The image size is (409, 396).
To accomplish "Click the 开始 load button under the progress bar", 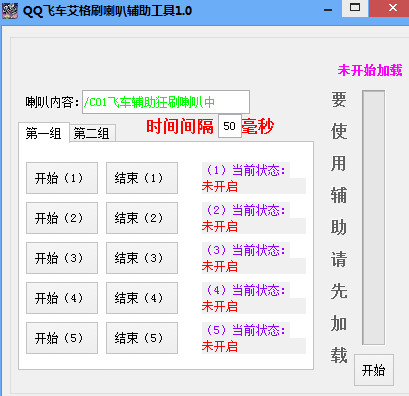I will coord(374,370).
